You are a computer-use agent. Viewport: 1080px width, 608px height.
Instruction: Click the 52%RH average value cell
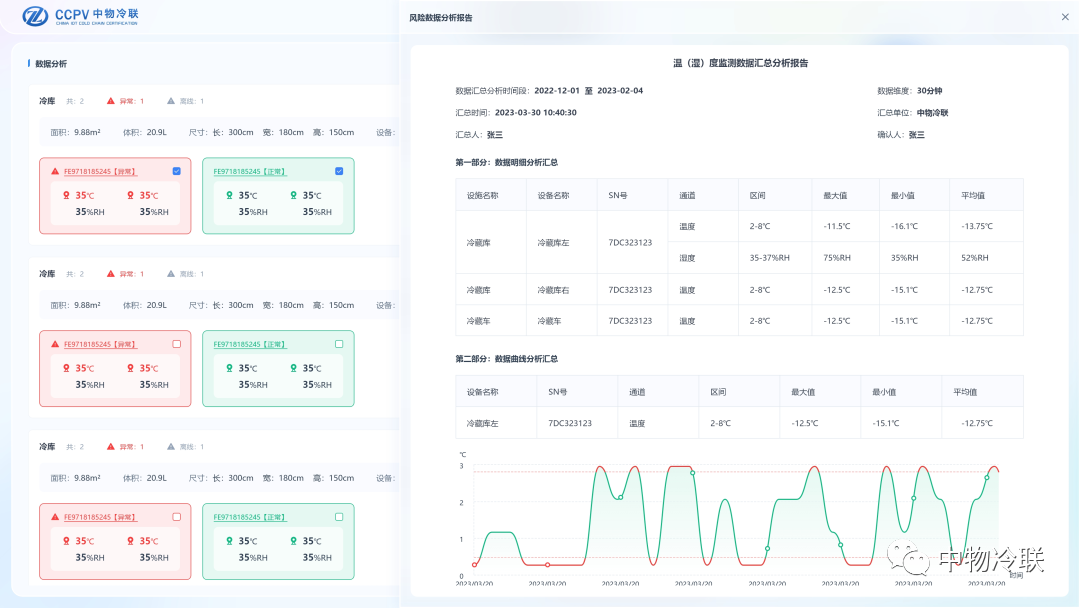coord(986,258)
